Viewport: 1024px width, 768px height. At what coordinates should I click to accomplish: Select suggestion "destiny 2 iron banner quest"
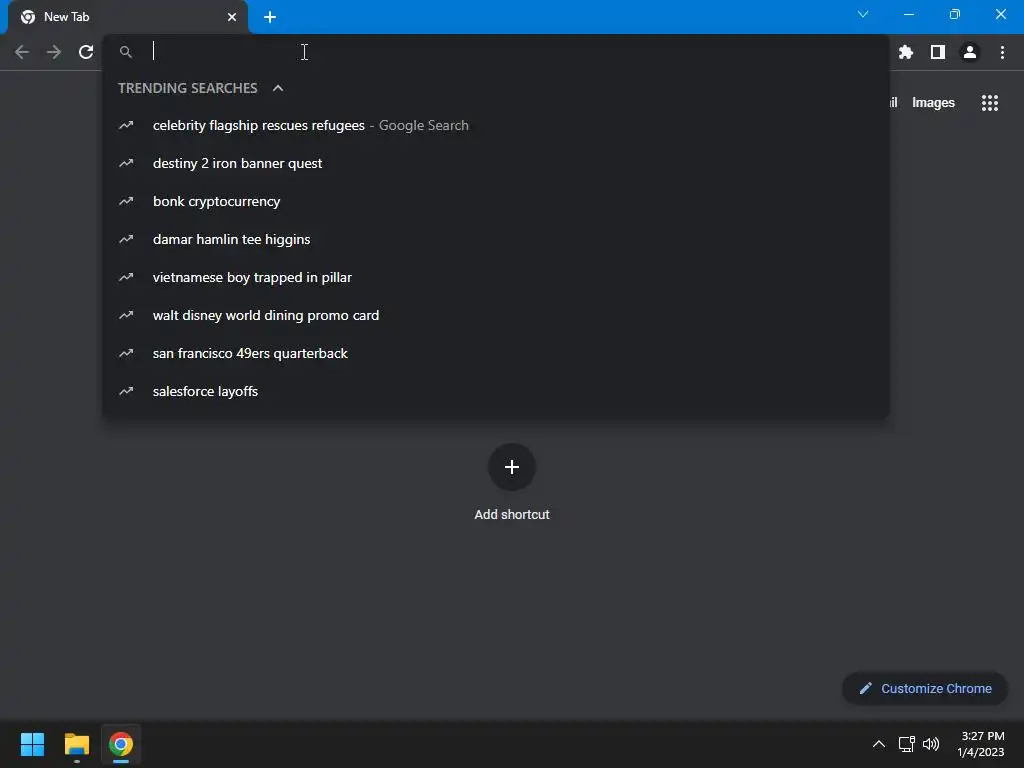coord(496,163)
